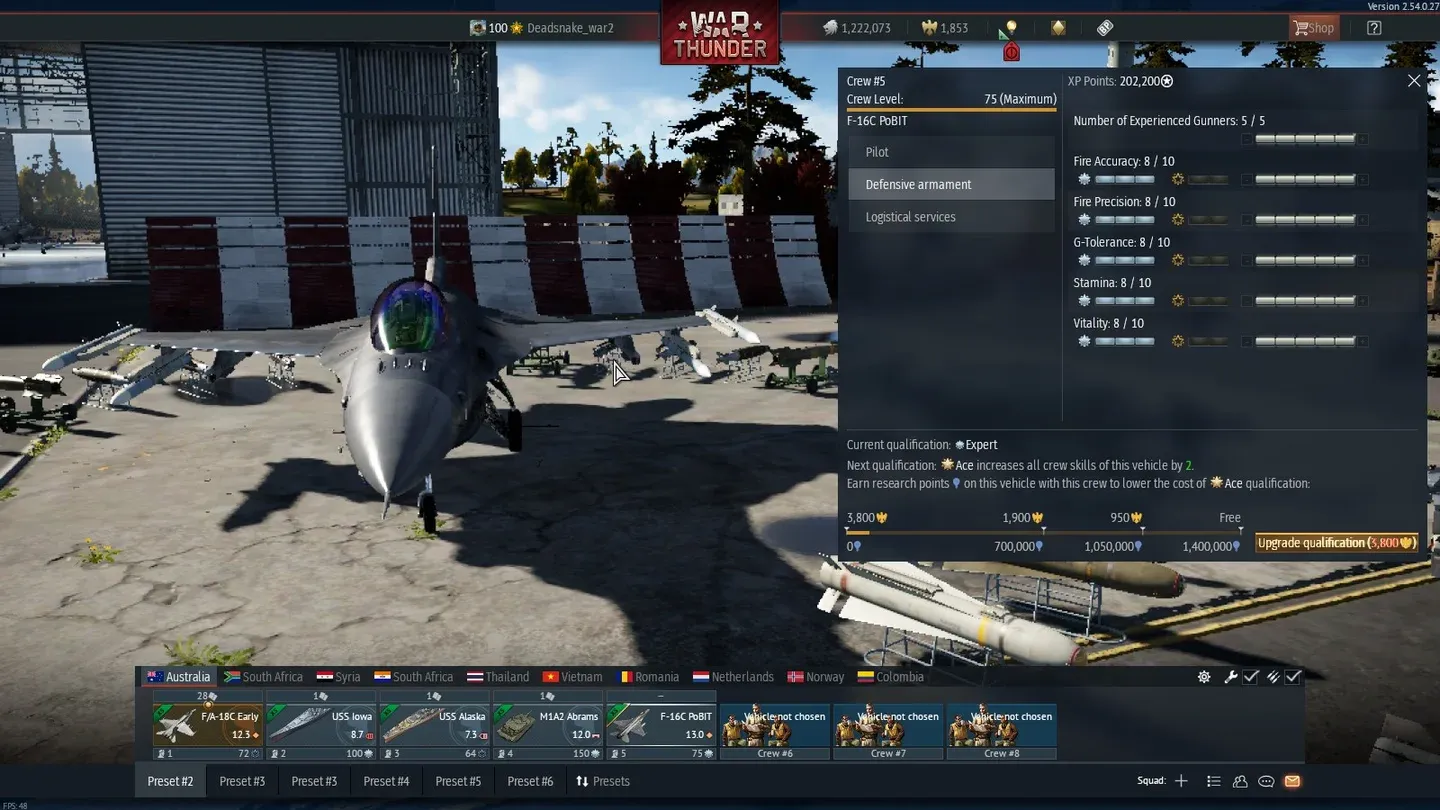Select the F-16C PoBIT vehicle slot
Viewport: 1440px width, 810px height.
661,725
